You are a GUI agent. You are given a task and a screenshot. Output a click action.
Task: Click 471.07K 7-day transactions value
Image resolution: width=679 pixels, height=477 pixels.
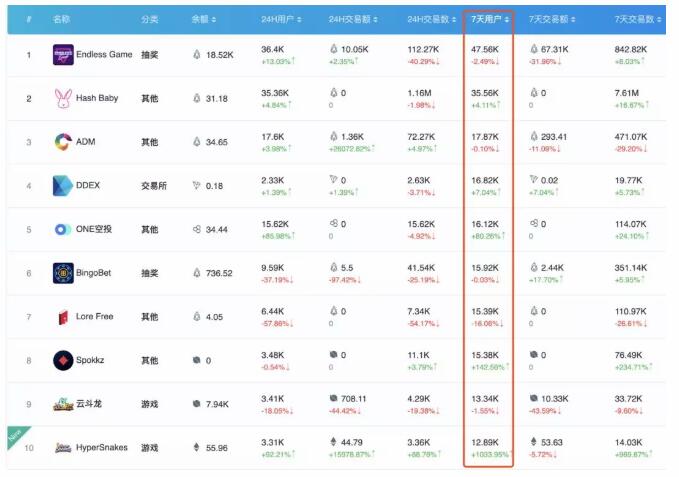tap(630, 137)
